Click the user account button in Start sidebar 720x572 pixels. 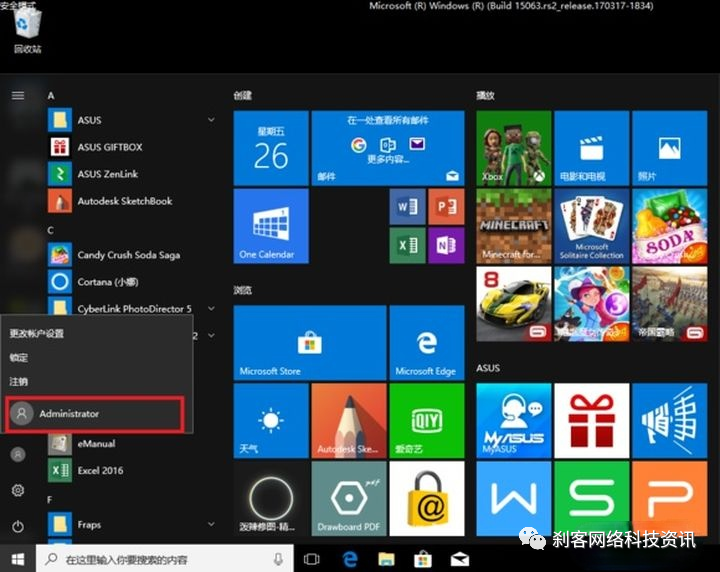pyautogui.click(x=18, y=454)
